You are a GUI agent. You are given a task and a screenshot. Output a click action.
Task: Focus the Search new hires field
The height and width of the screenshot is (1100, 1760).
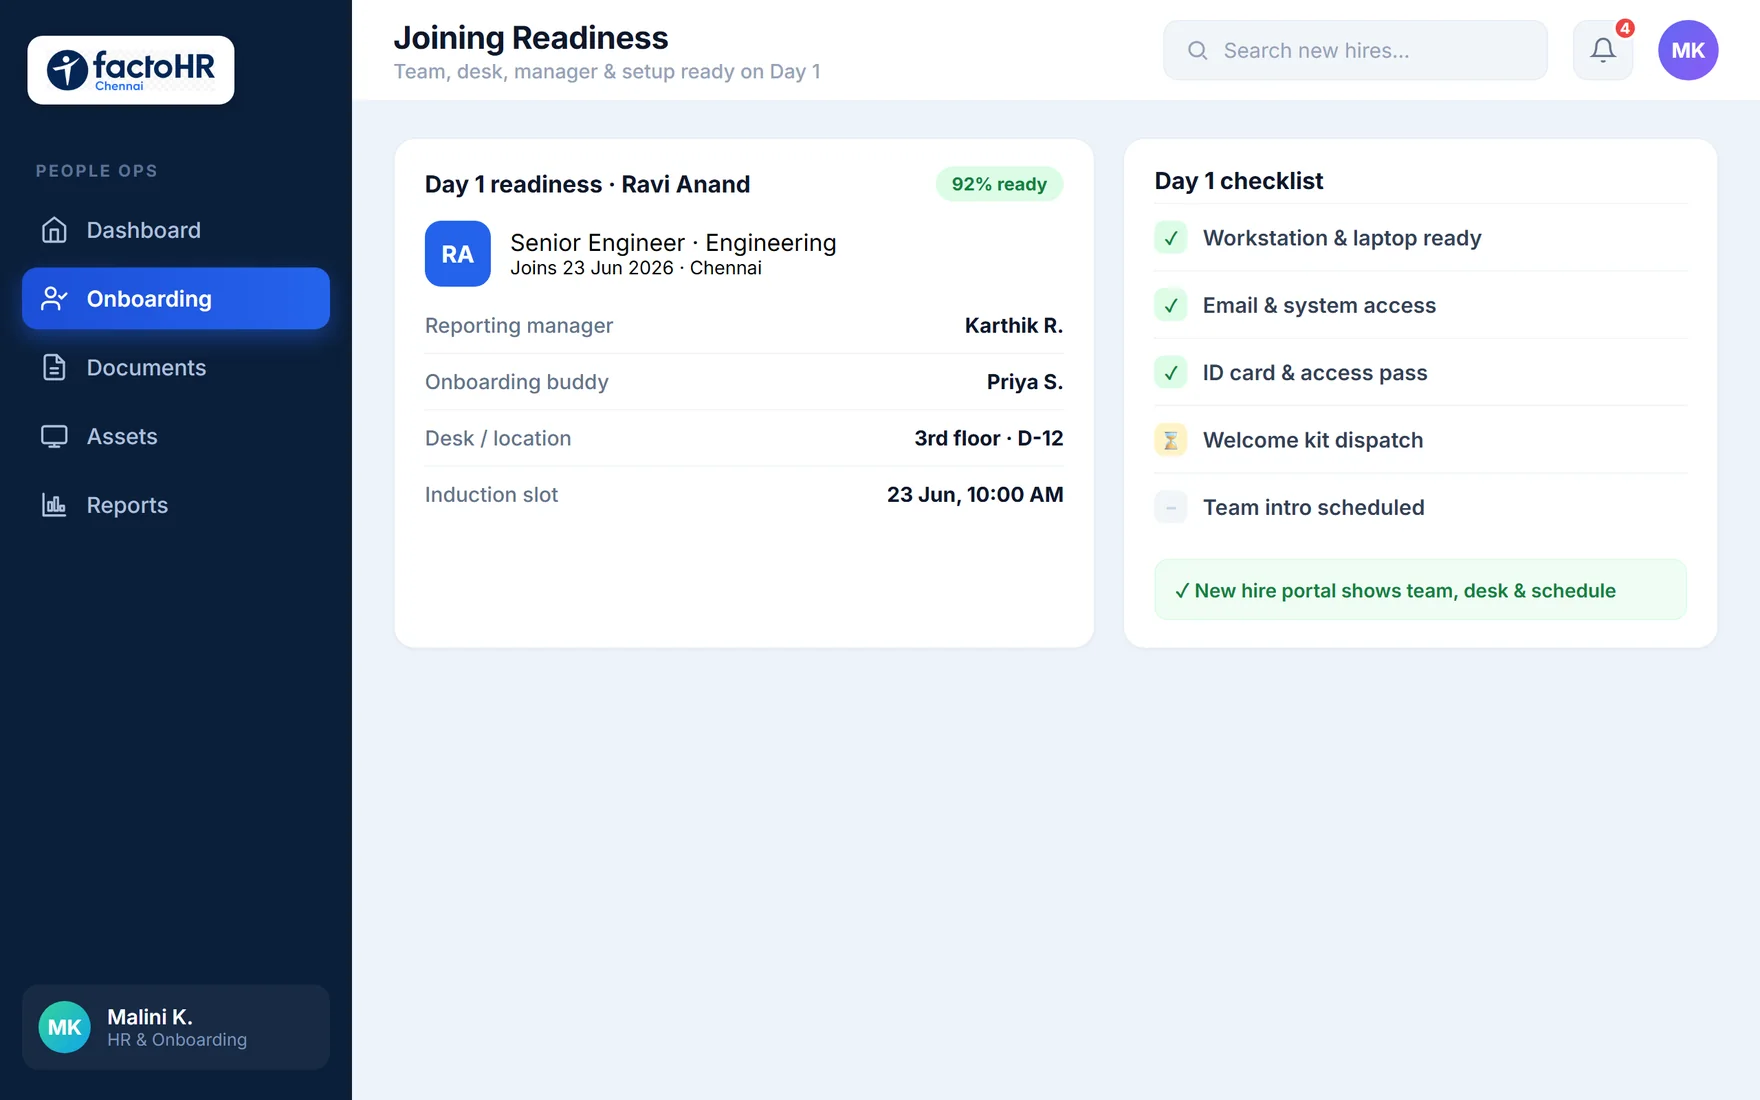pos(1355,50)
